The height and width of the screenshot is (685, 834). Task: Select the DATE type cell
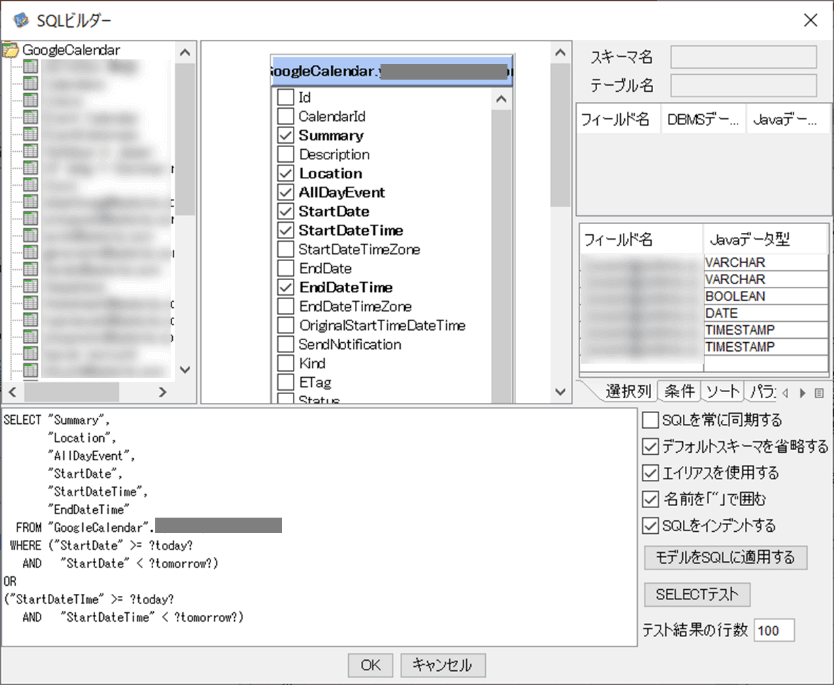pyautogui.click(x=765, y=313)
